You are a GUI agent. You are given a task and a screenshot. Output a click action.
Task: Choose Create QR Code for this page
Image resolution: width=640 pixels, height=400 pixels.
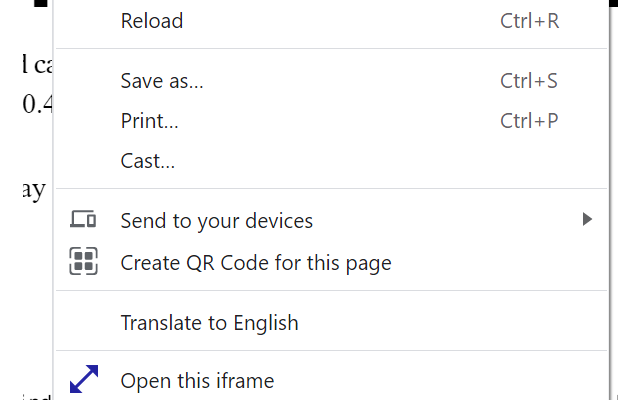click(x=255, y=263)
